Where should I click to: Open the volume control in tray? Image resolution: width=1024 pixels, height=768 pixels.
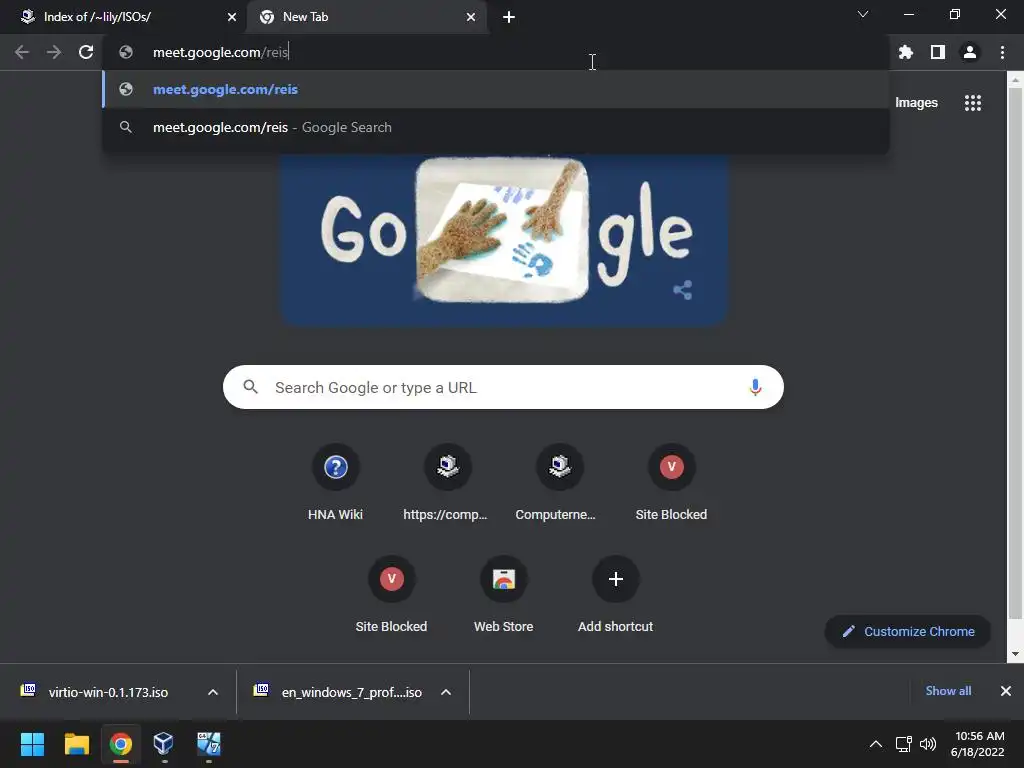click(928, 744)
